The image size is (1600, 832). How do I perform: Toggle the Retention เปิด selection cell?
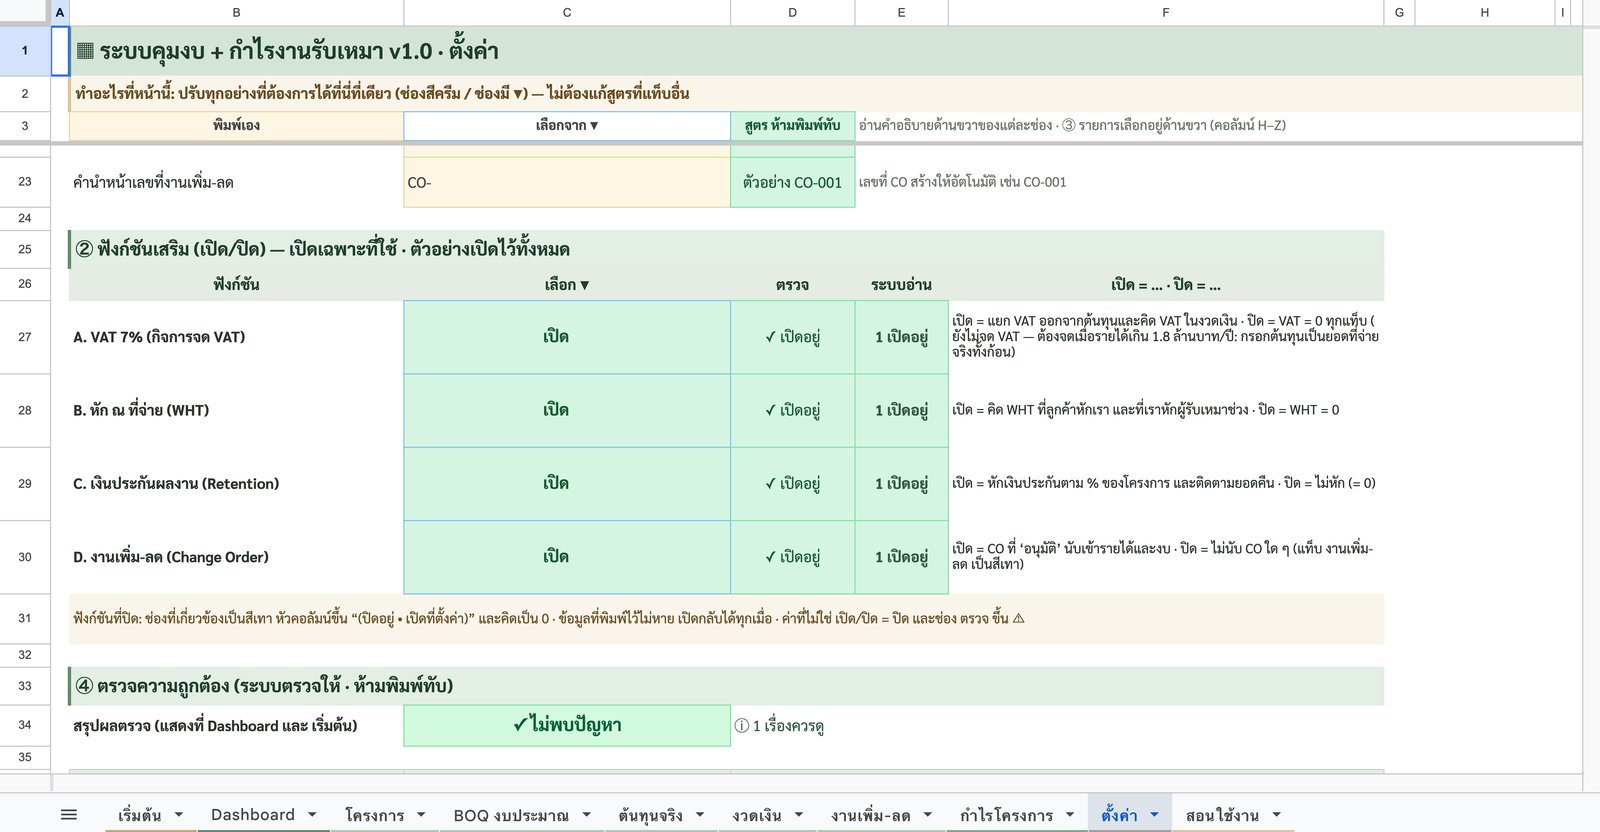[x=567, y=483]
